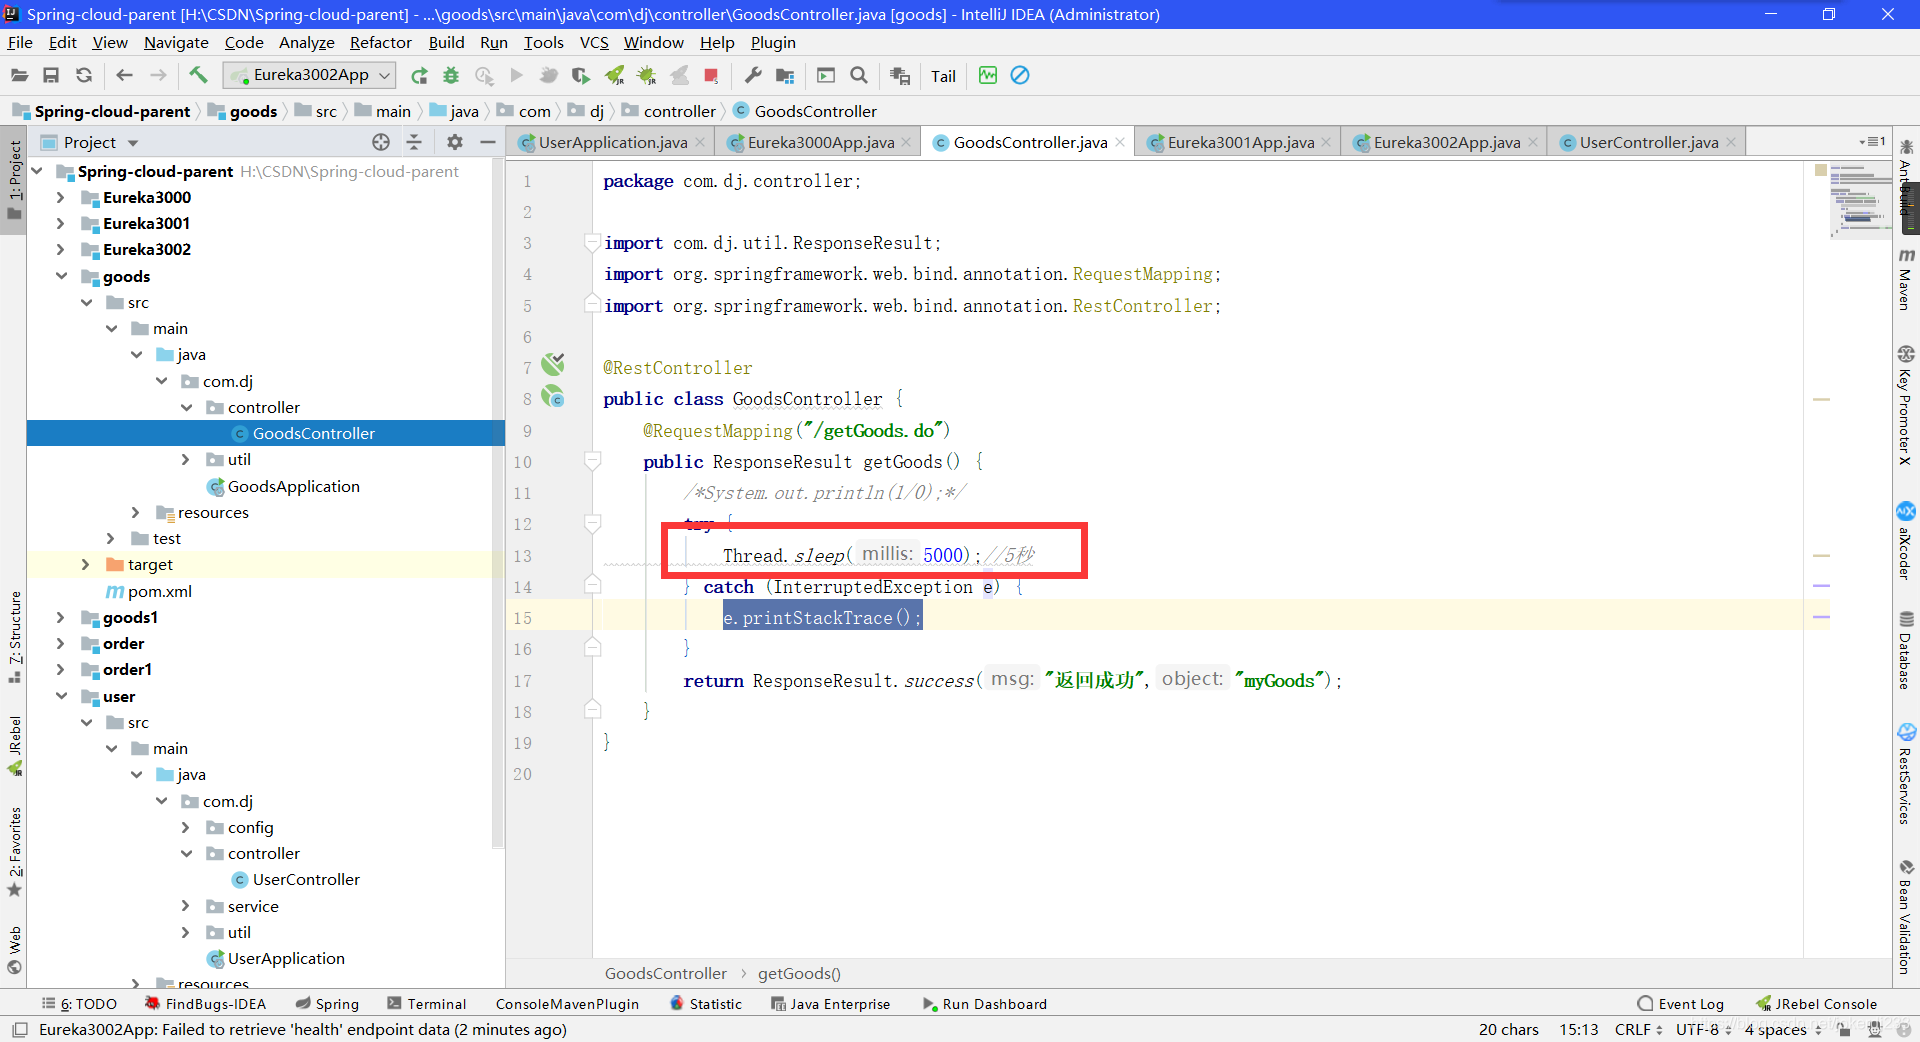The image size is (1920, 1042).
Task: Open the File menu
Action: pos(20,42)
